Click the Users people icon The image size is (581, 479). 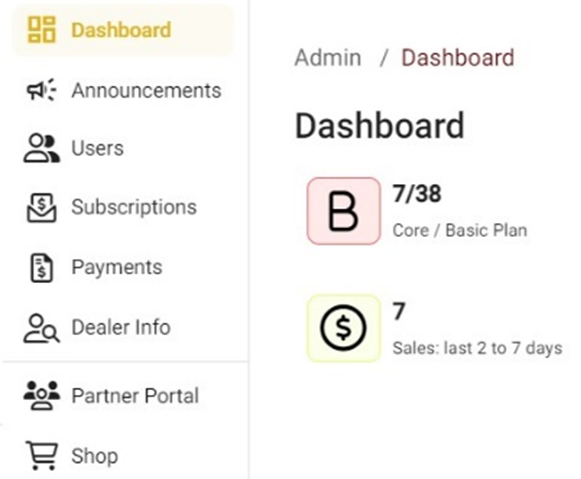(x=42, y=148)
